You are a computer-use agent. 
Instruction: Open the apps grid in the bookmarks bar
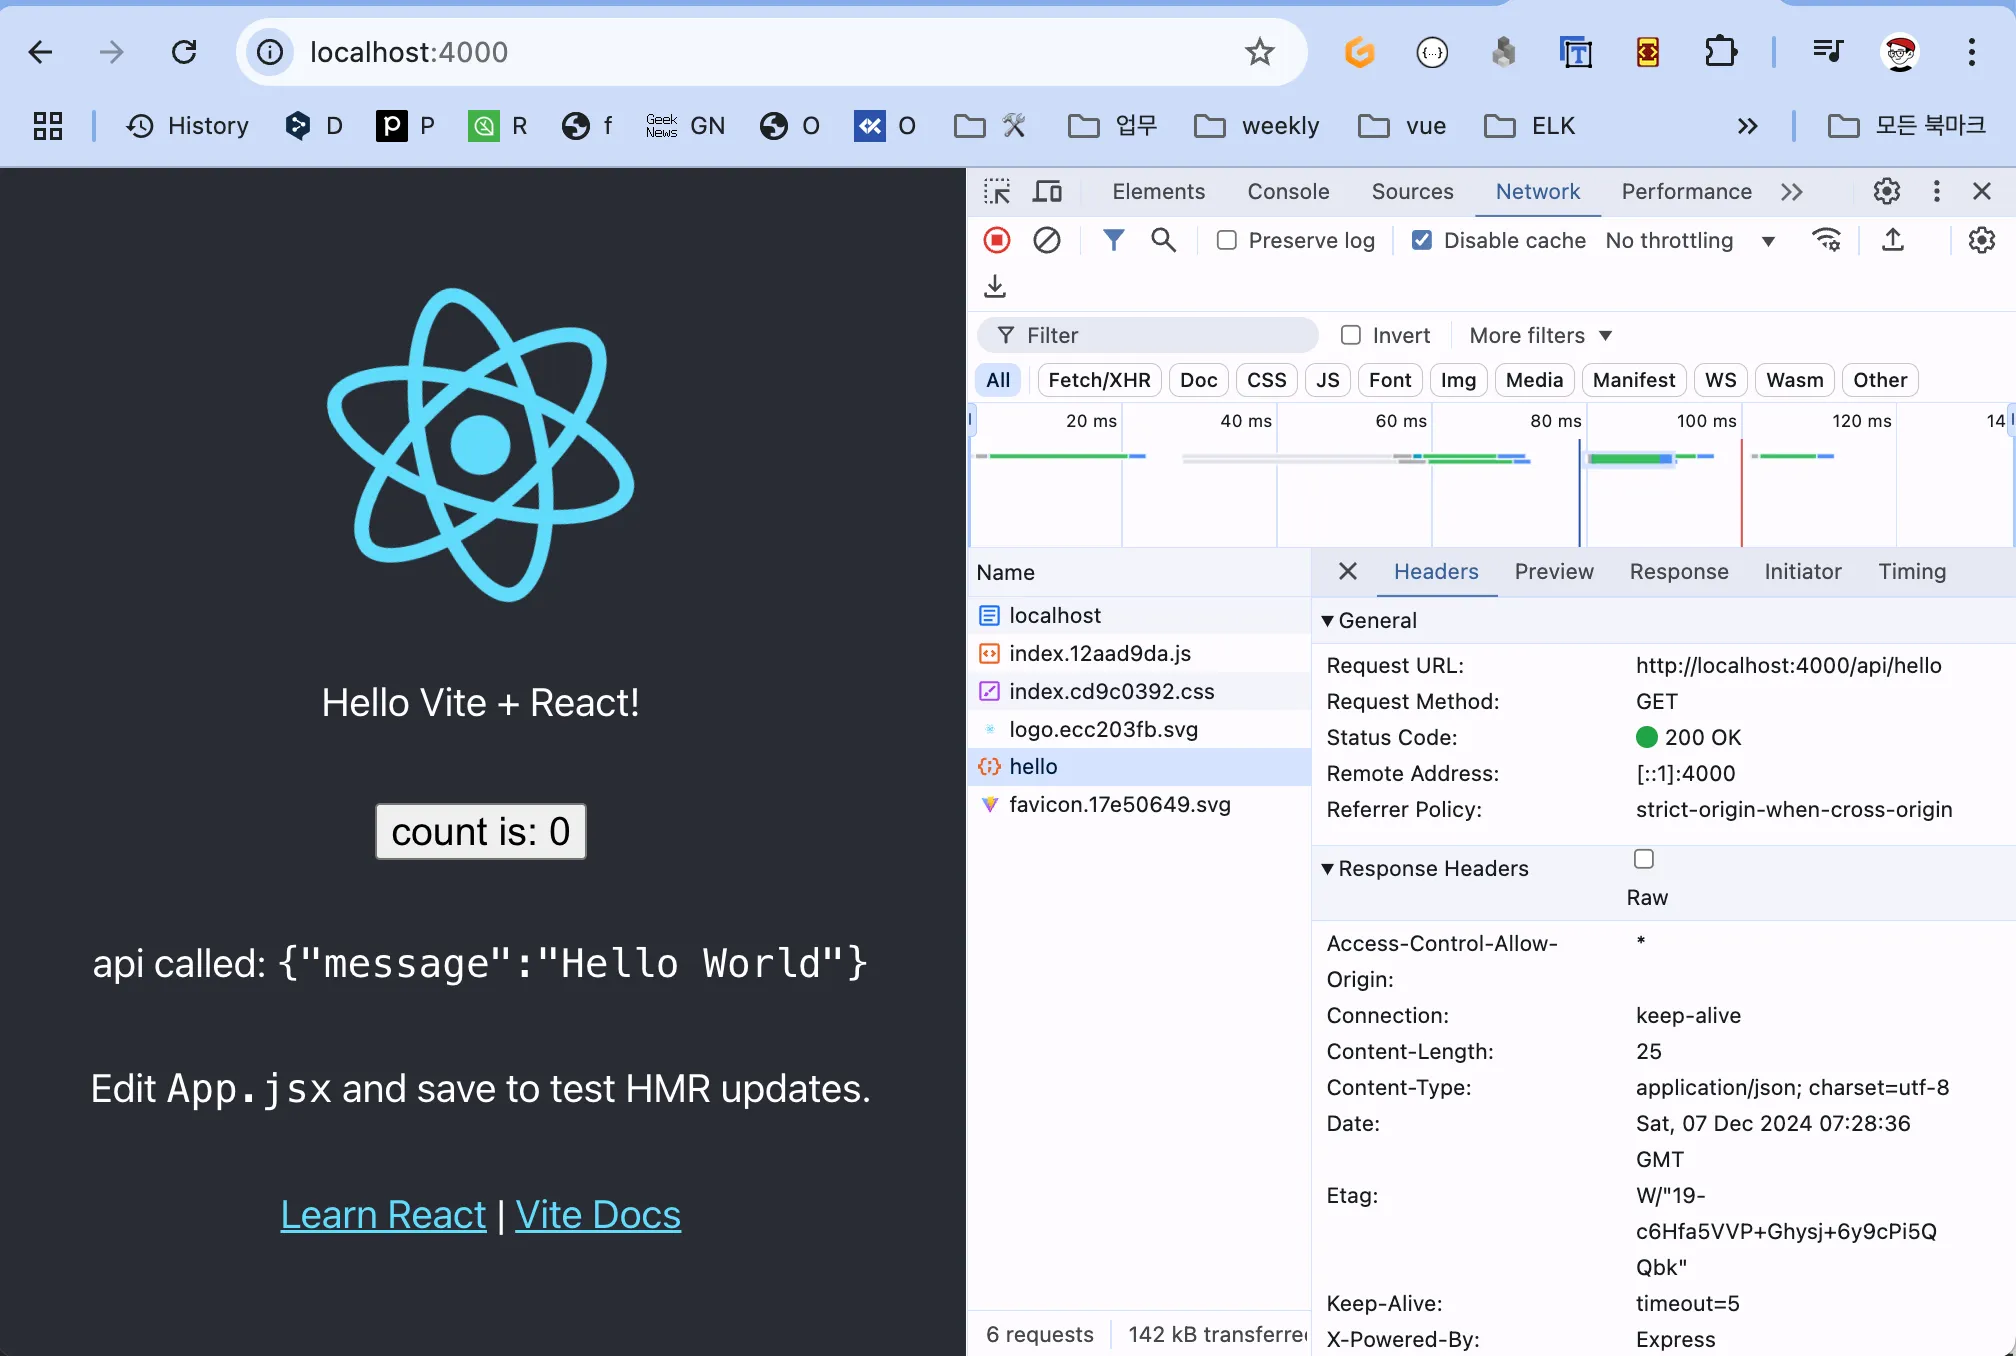47,126
